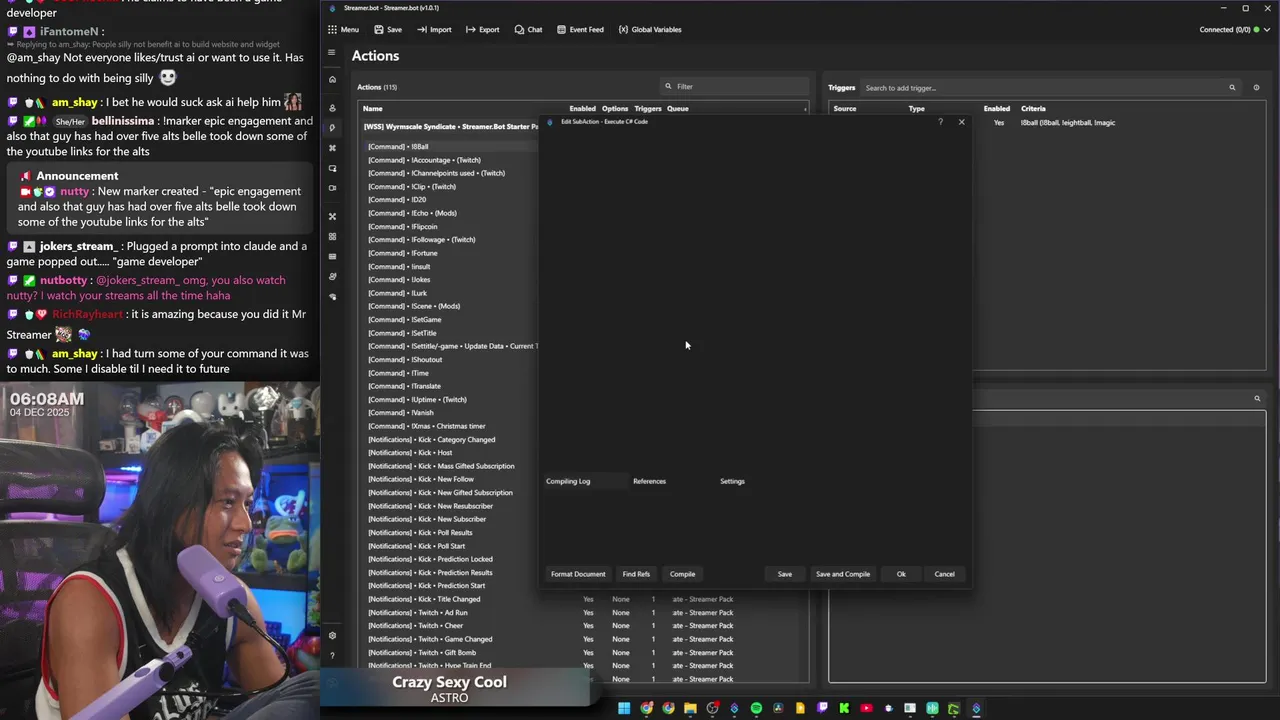Select [Command] !Lurk action

398,293
